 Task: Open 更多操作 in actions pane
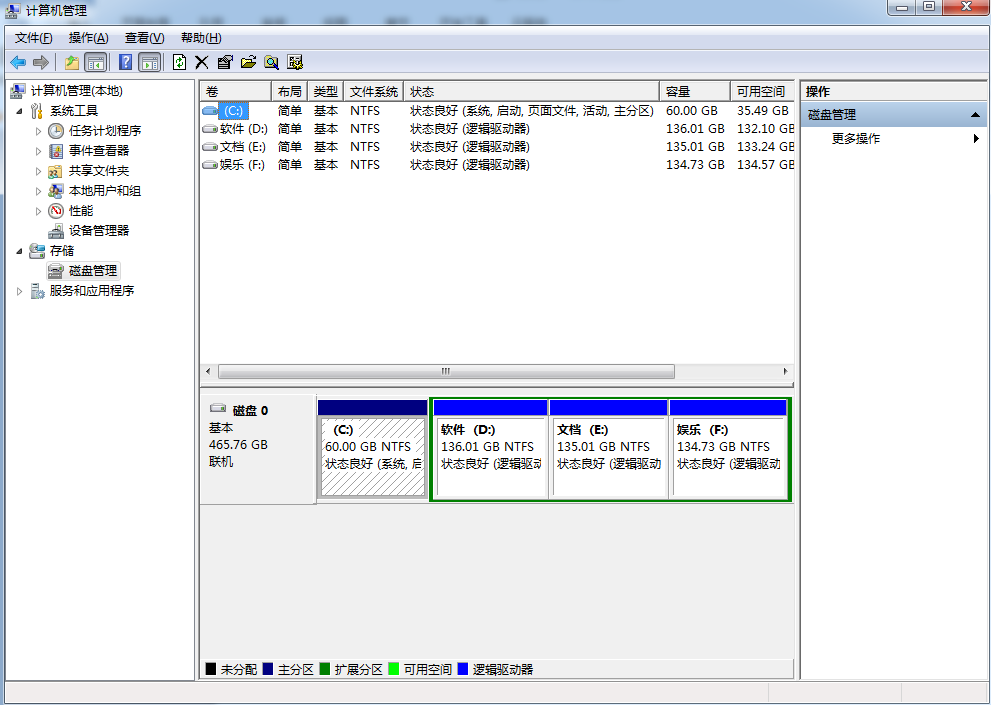click(856, 138)
